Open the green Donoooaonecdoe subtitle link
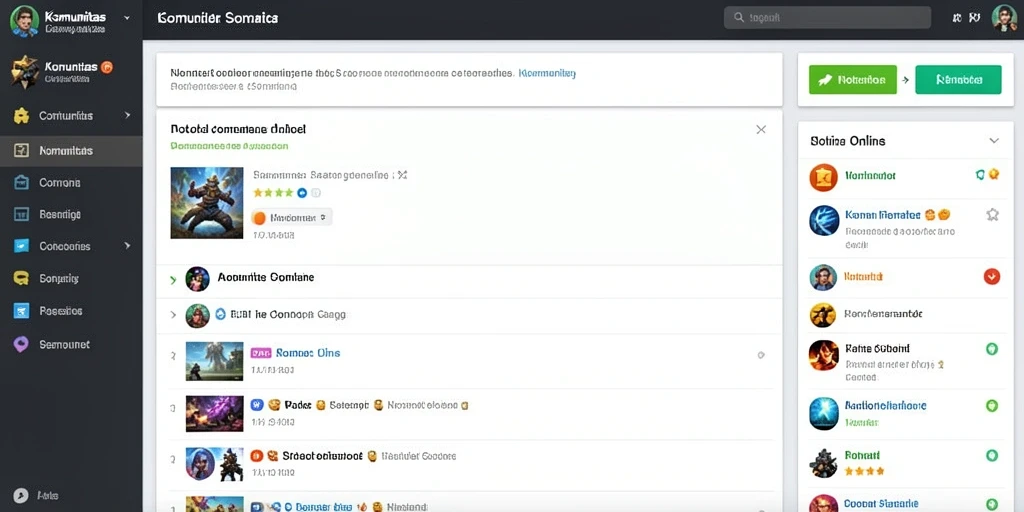The height and width of the screenshot is (512, 1024). coord(229,146)
